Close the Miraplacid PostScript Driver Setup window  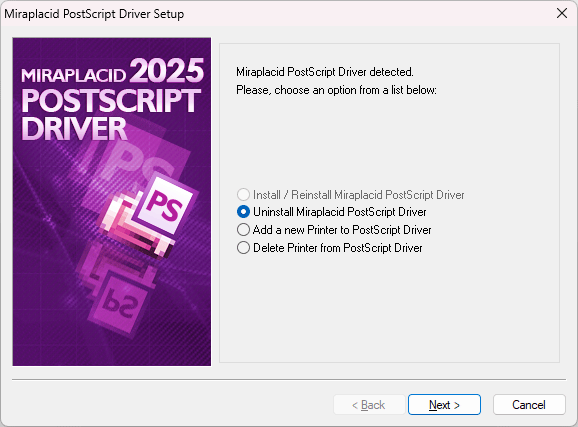pos(562,13)
